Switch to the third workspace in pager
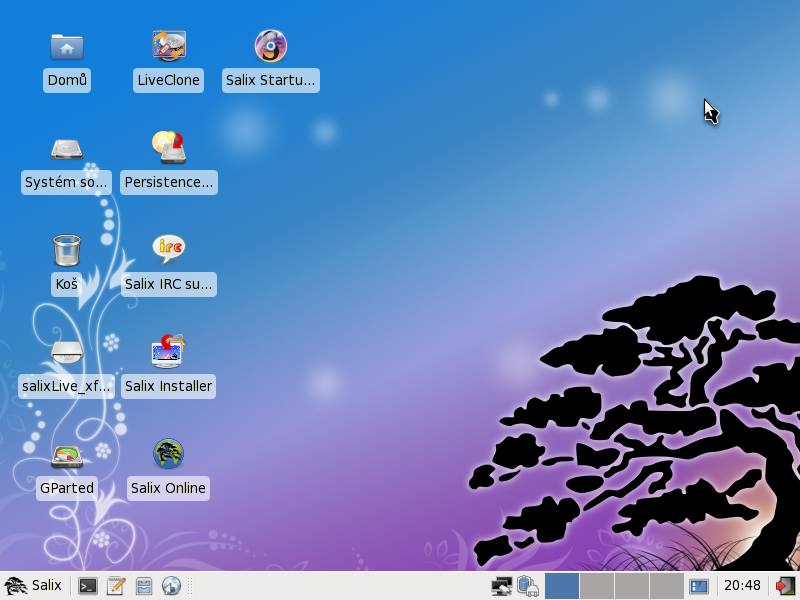 click(632, 586)
